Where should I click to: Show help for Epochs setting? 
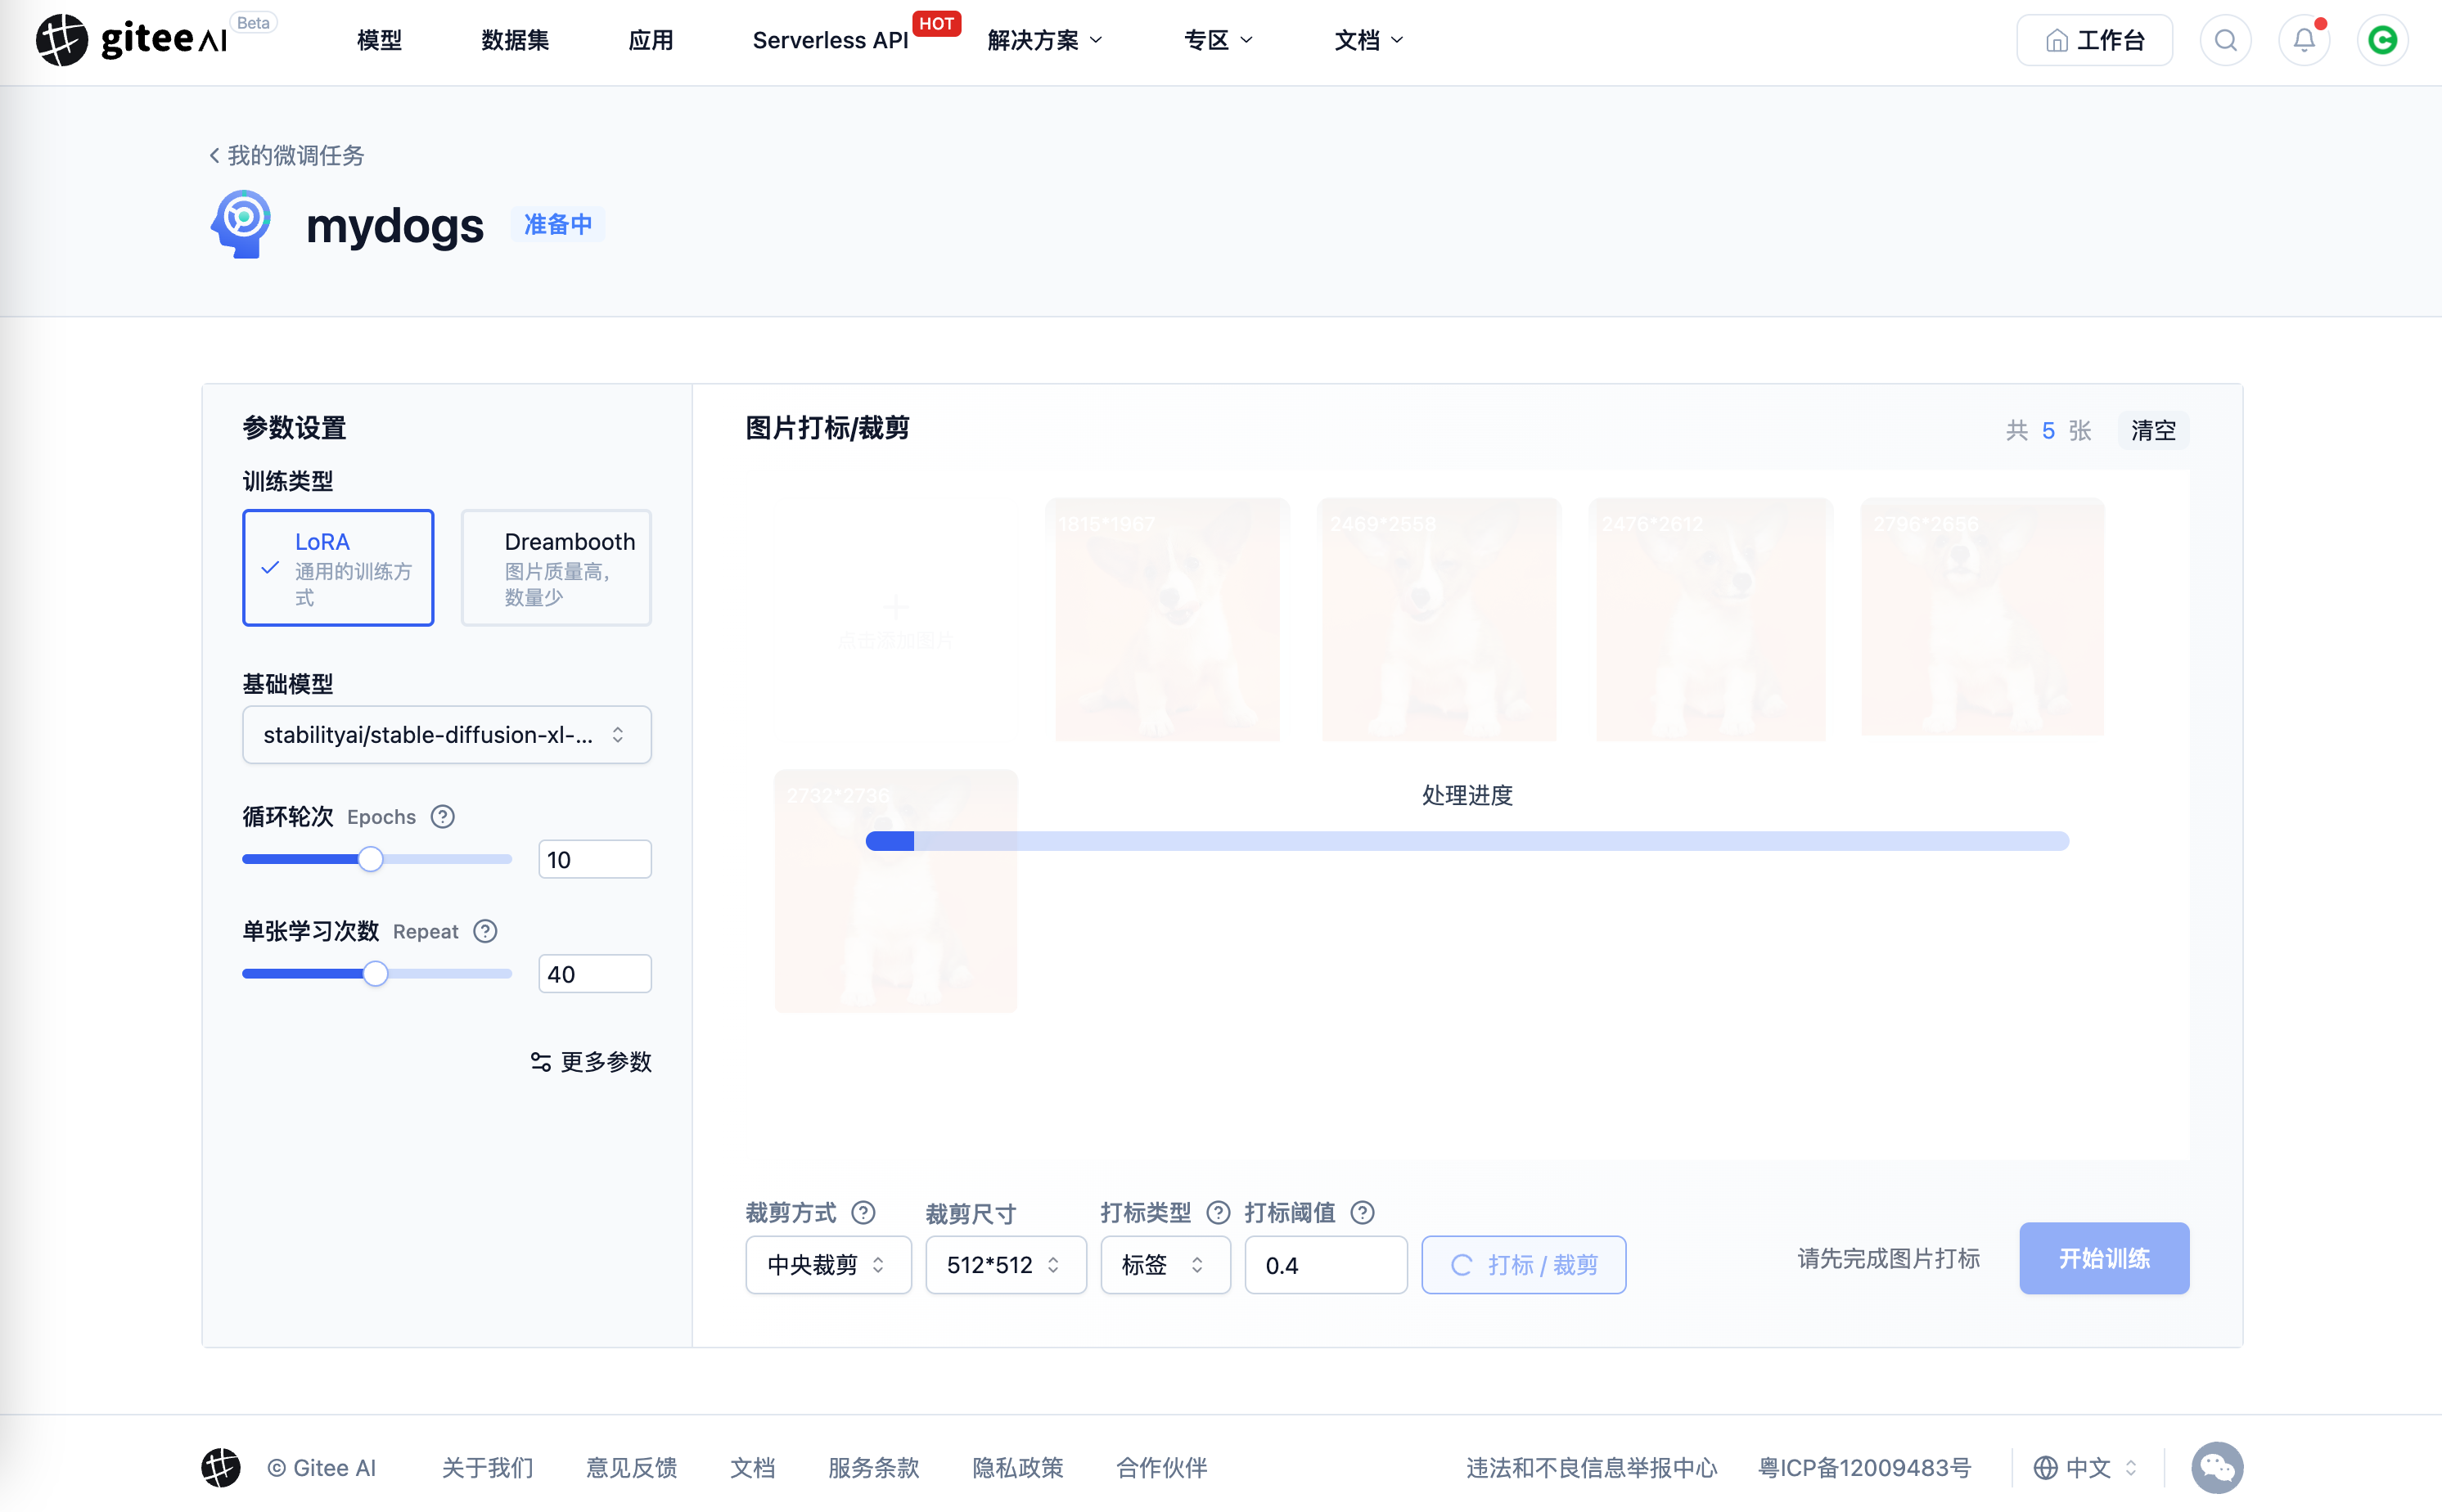click(x=442, y=817)
